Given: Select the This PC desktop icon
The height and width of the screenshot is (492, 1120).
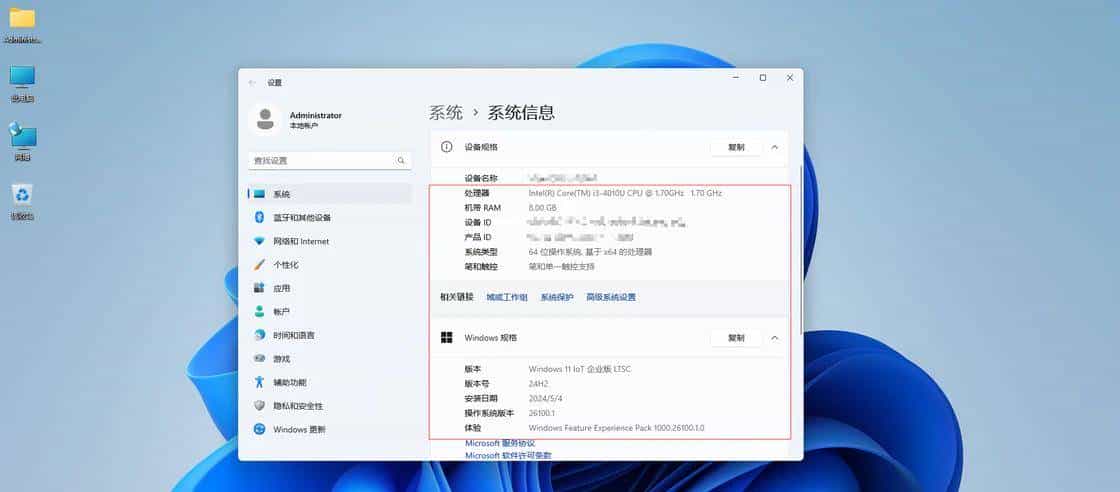Looking at the screenshot, I should coord(22,84).
